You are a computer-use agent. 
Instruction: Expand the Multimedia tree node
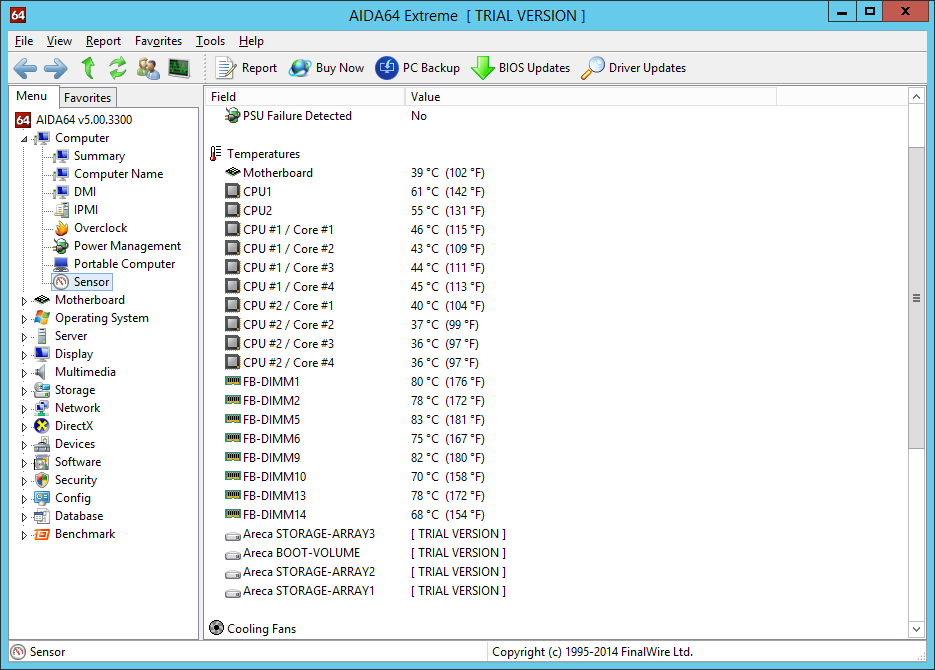click(24, 373)
